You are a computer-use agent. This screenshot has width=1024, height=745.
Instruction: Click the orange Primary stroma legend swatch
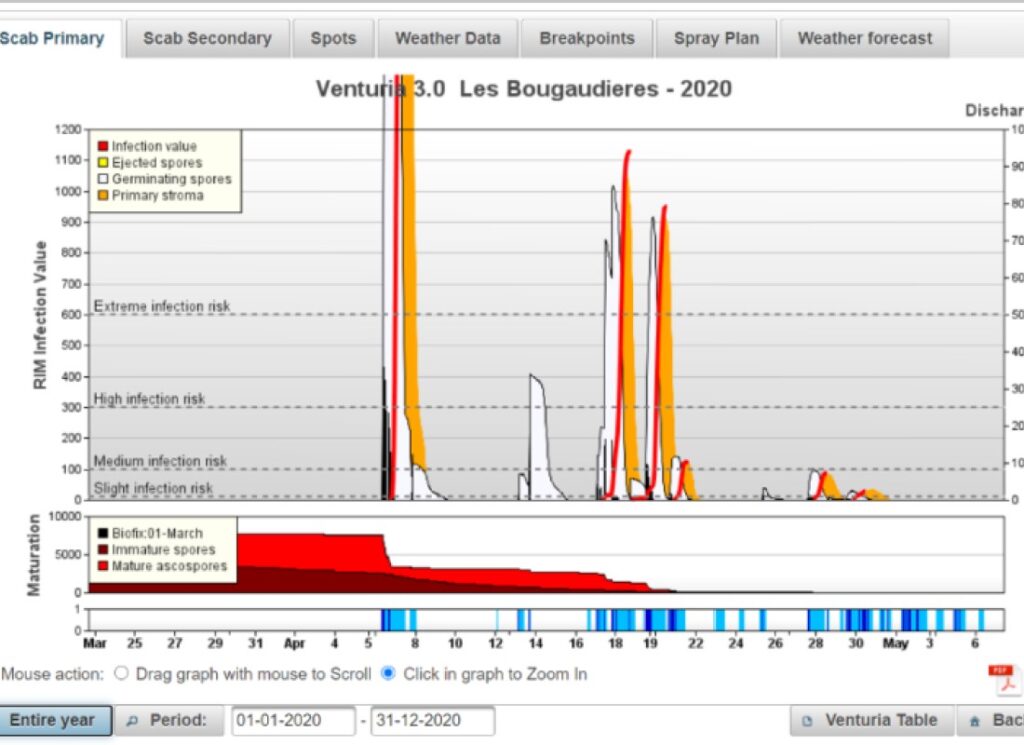coord(103,195)
